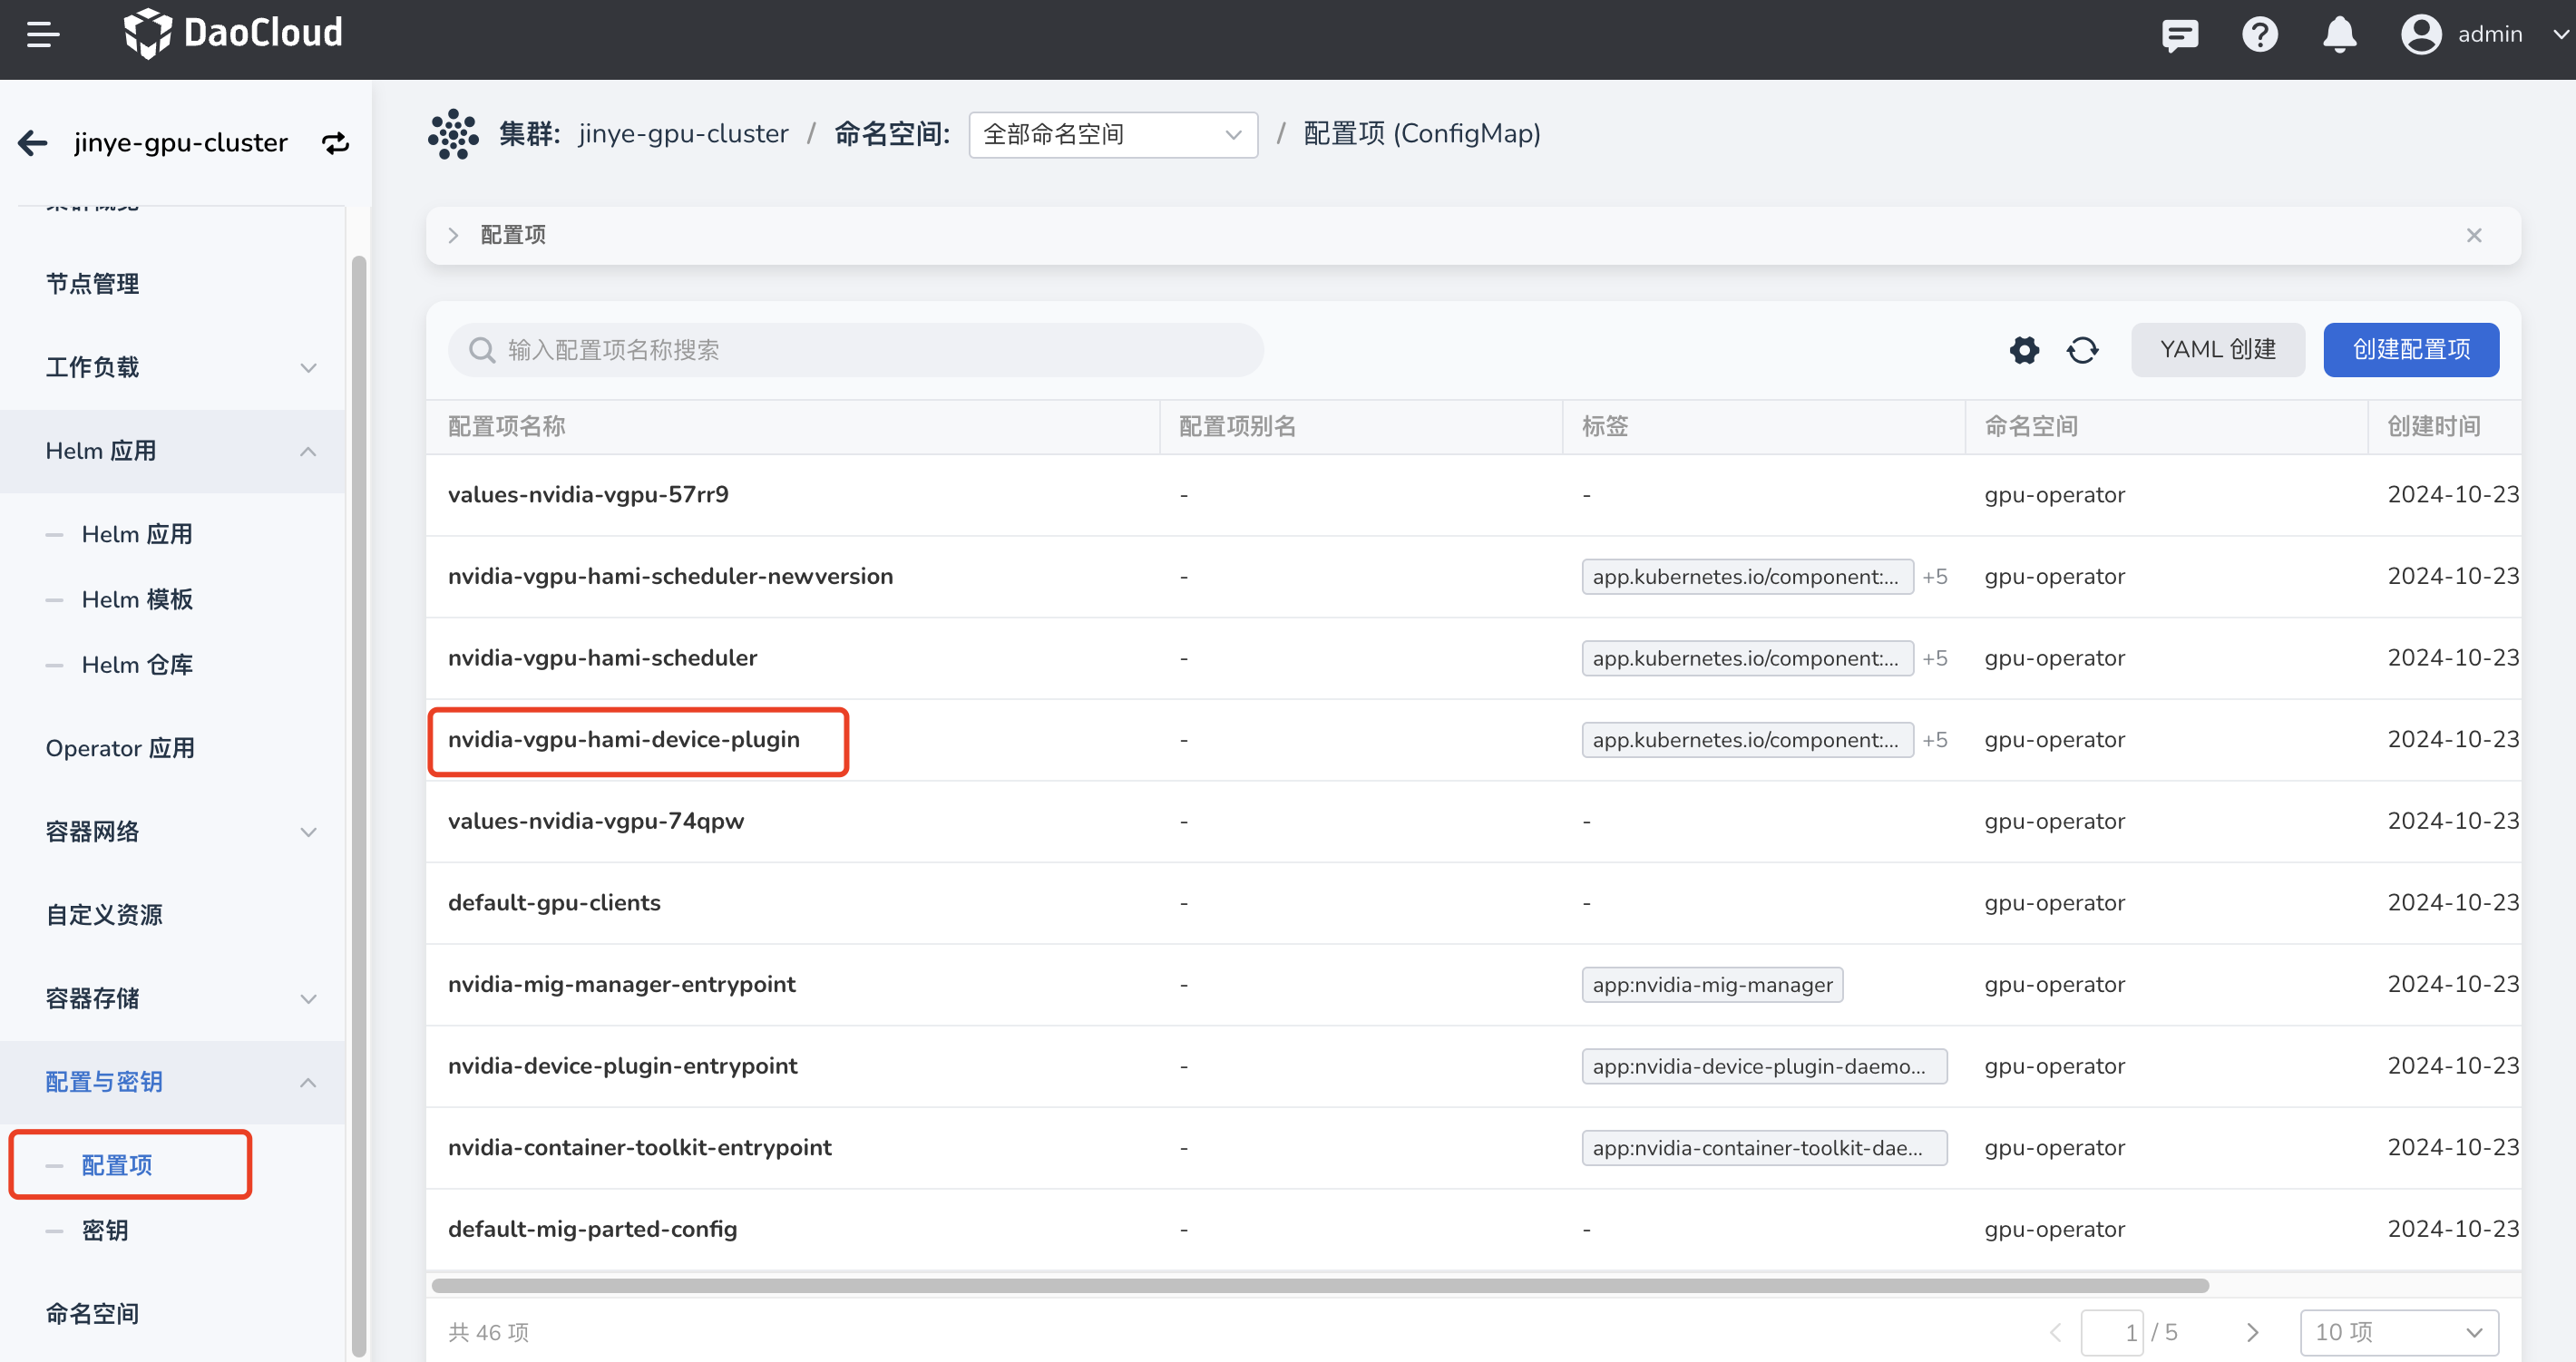Expand the 配置项 description banner
The image size is (2576, 1362).
[x=453, y=236]
